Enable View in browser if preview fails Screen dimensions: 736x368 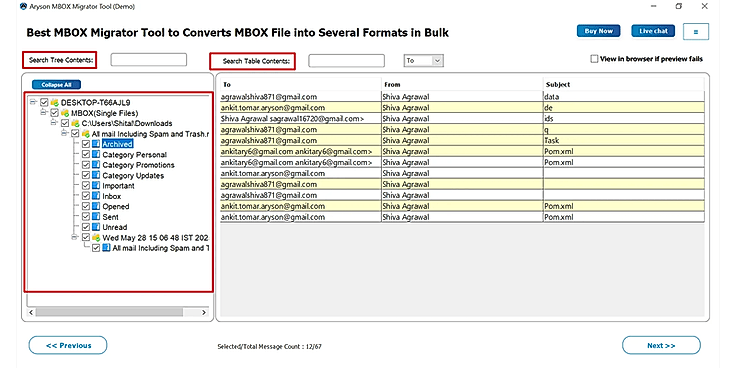[x=594, y=59]
